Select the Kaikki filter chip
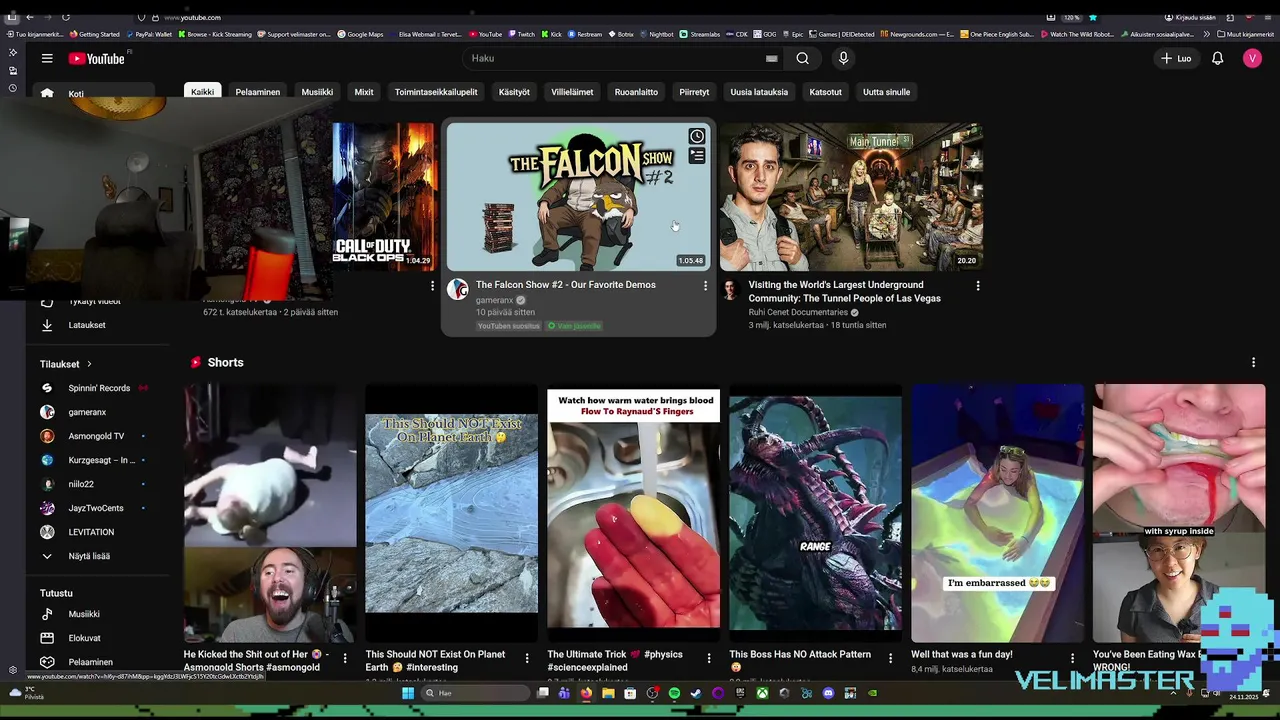Viewport: 1280px width, 720px height. (x=202, y=92)
